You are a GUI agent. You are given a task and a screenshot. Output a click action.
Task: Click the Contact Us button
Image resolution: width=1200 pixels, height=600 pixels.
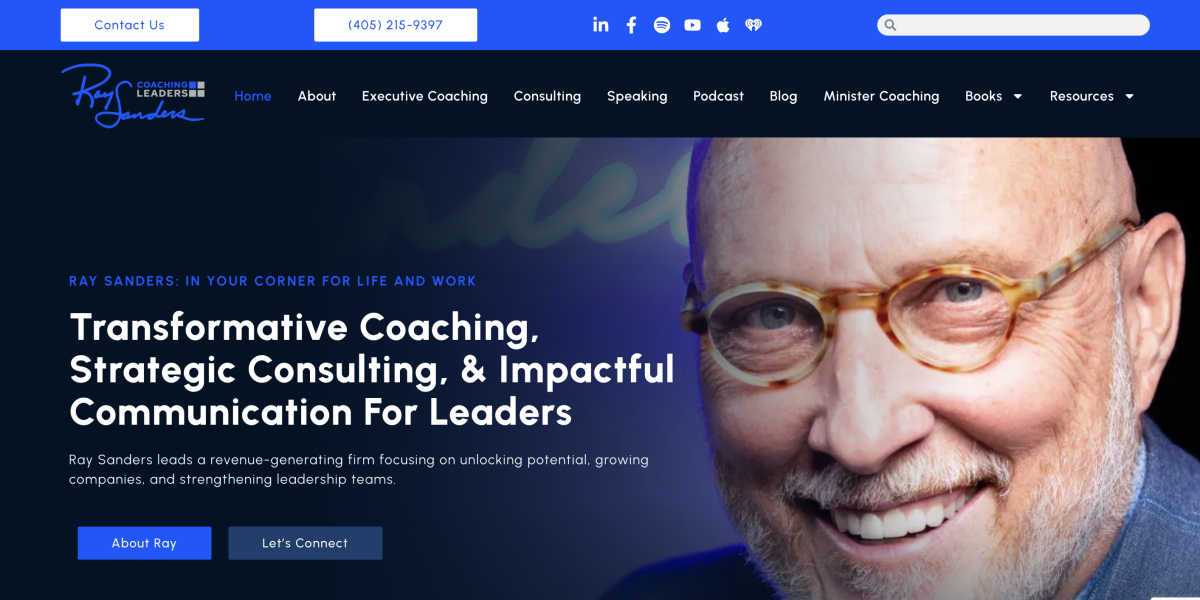tap(130, 25)
